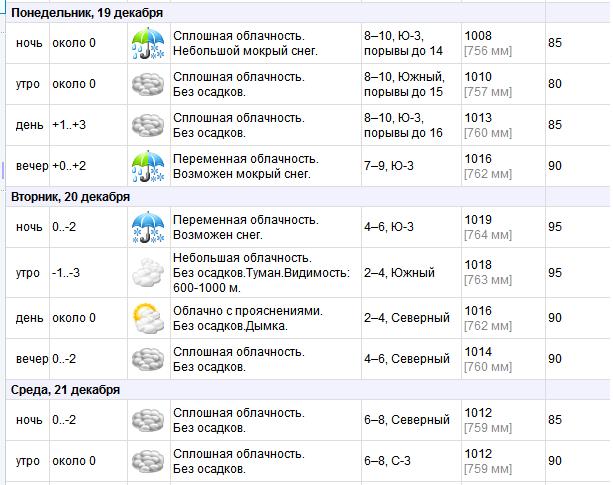613x485 pixels.
Task: Click the 'Среда, 21 декабря' date header
Action: (x=65, y=390)
